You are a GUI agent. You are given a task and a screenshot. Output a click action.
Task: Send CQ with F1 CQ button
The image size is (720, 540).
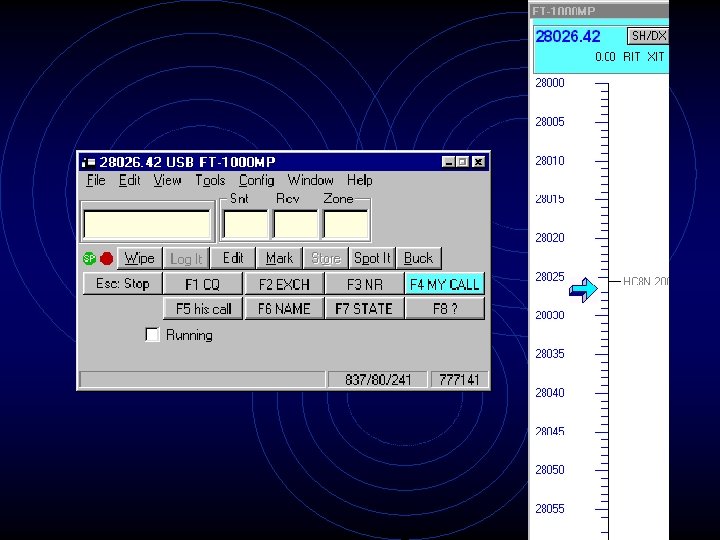202,284
